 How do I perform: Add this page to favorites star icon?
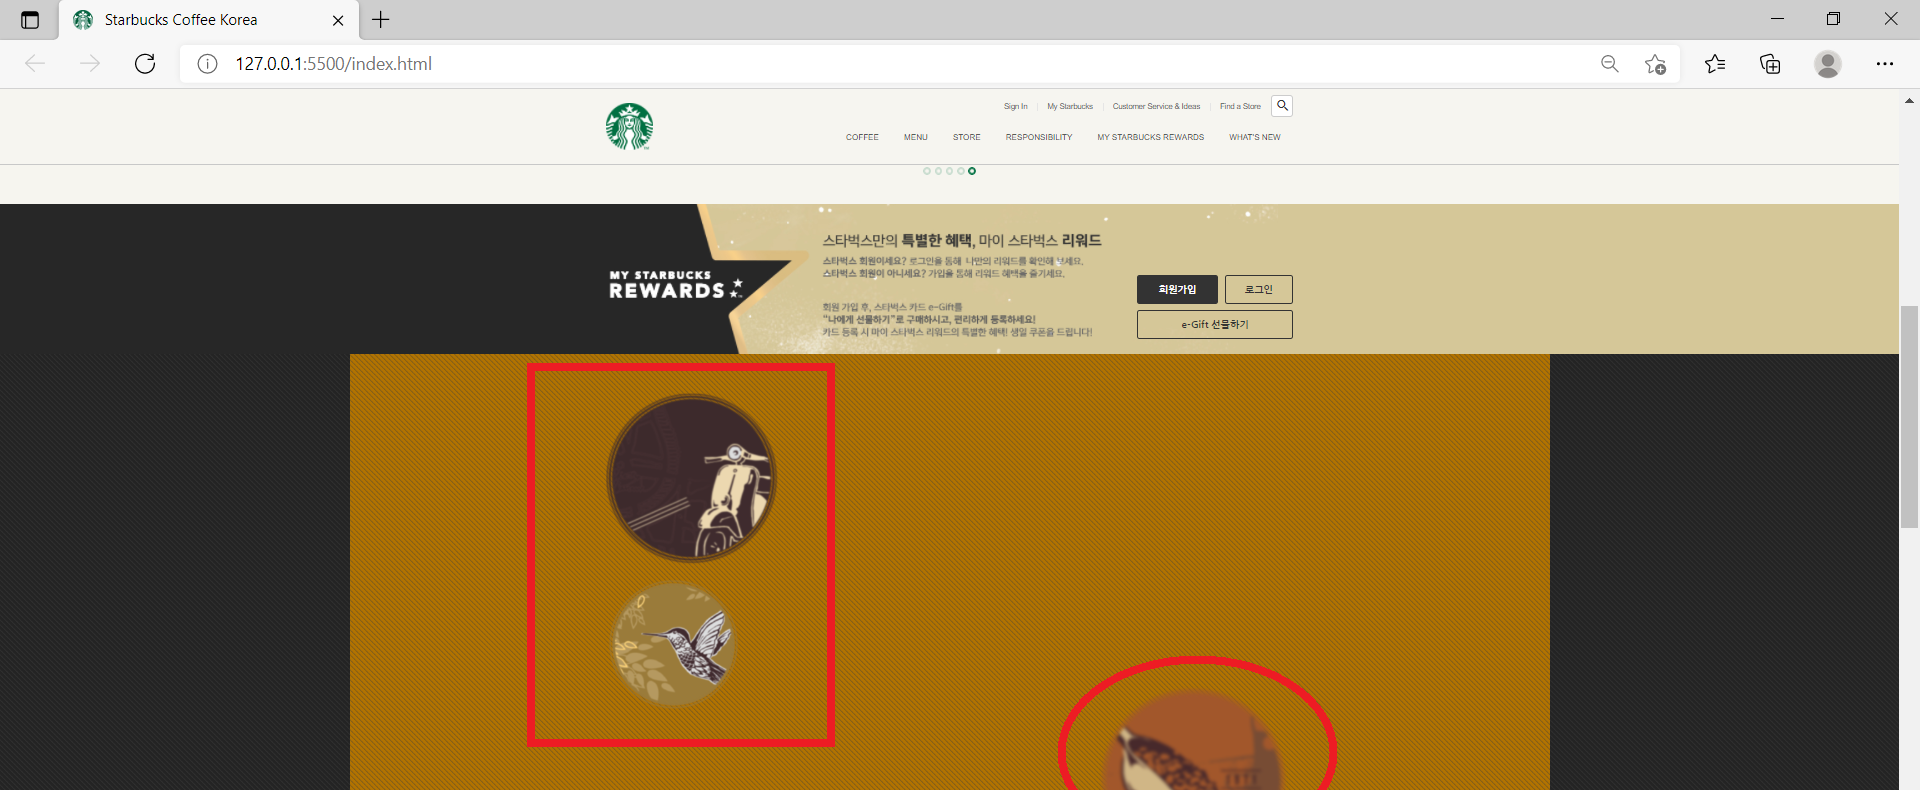click(x=1655, y=64)
